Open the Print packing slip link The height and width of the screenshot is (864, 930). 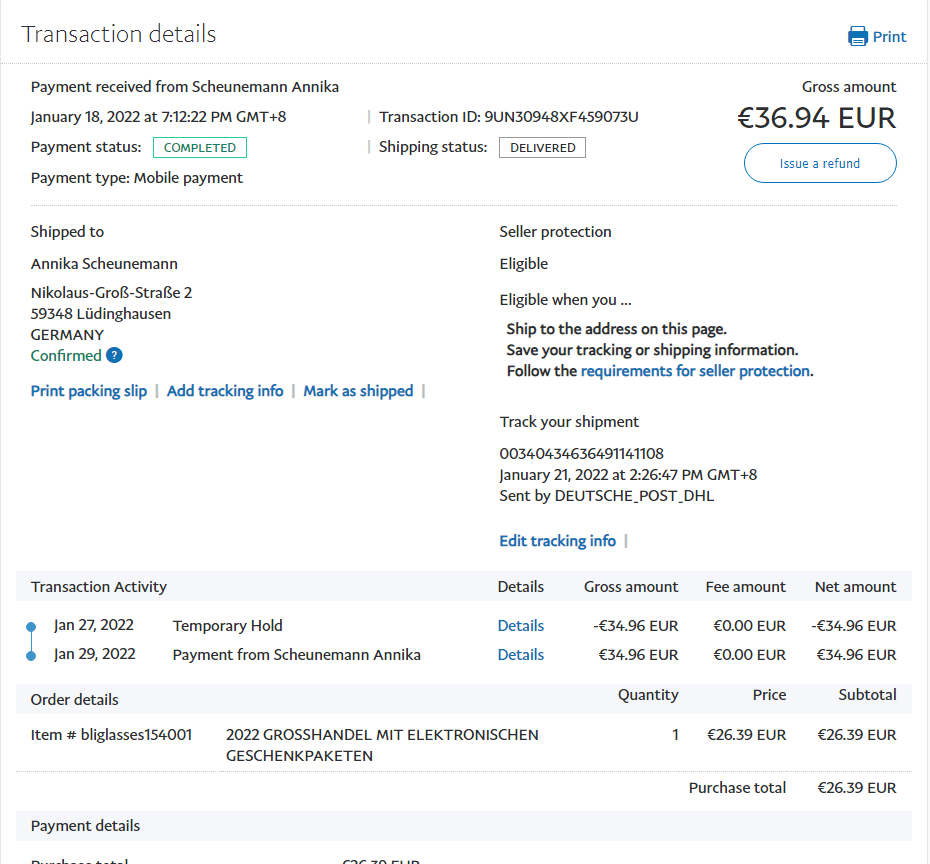click(89, 391)
